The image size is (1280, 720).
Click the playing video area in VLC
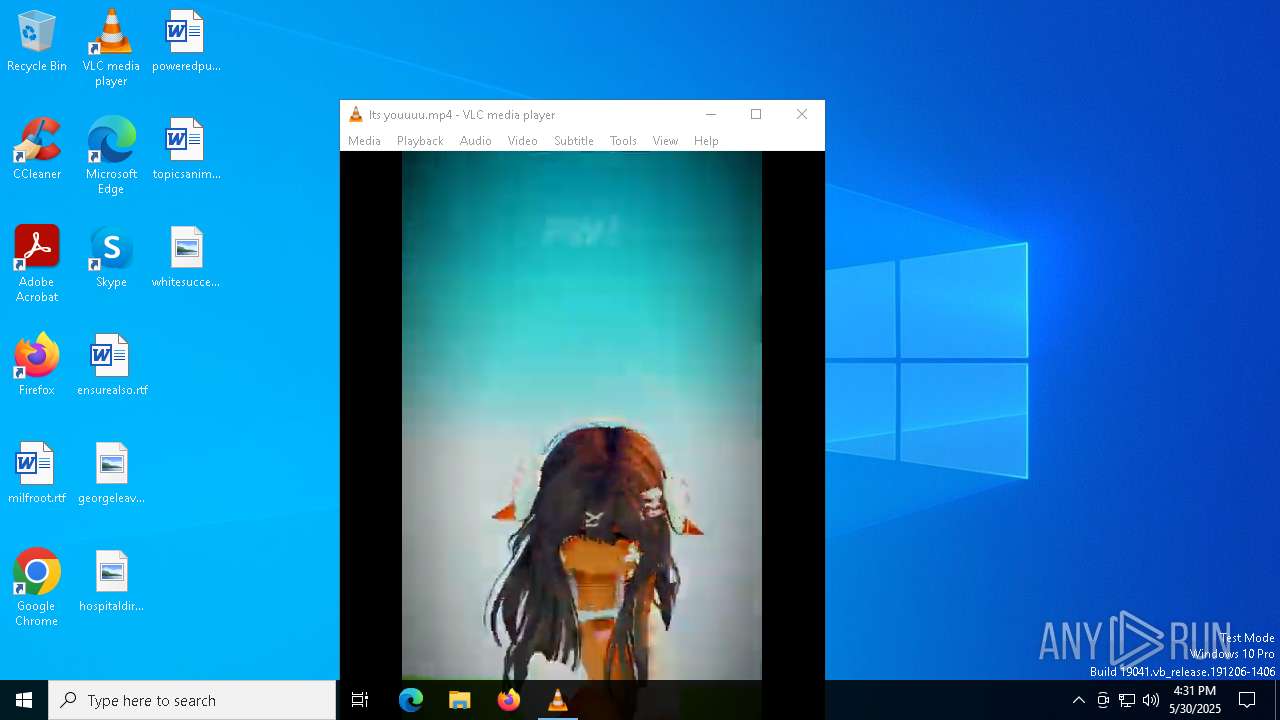pyautogui.click(x=582, y=415)
